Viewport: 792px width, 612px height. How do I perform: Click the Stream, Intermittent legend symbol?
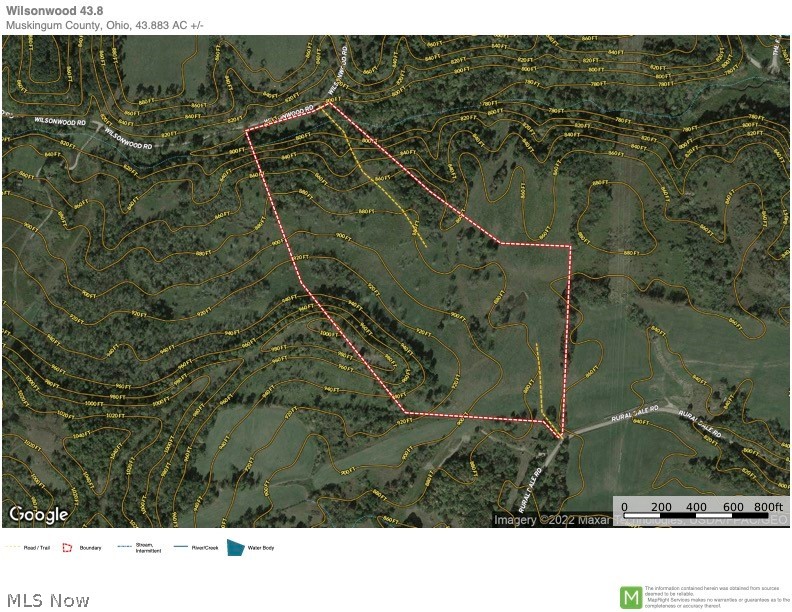click(x=124, y=547)
